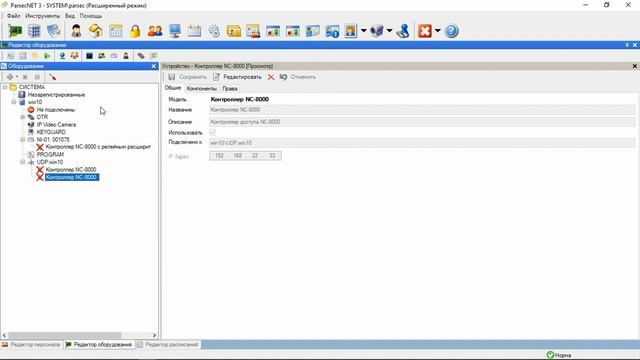Click the house with key toolbar icon
Screen dimensions: 640x360
tap(96, 31)
